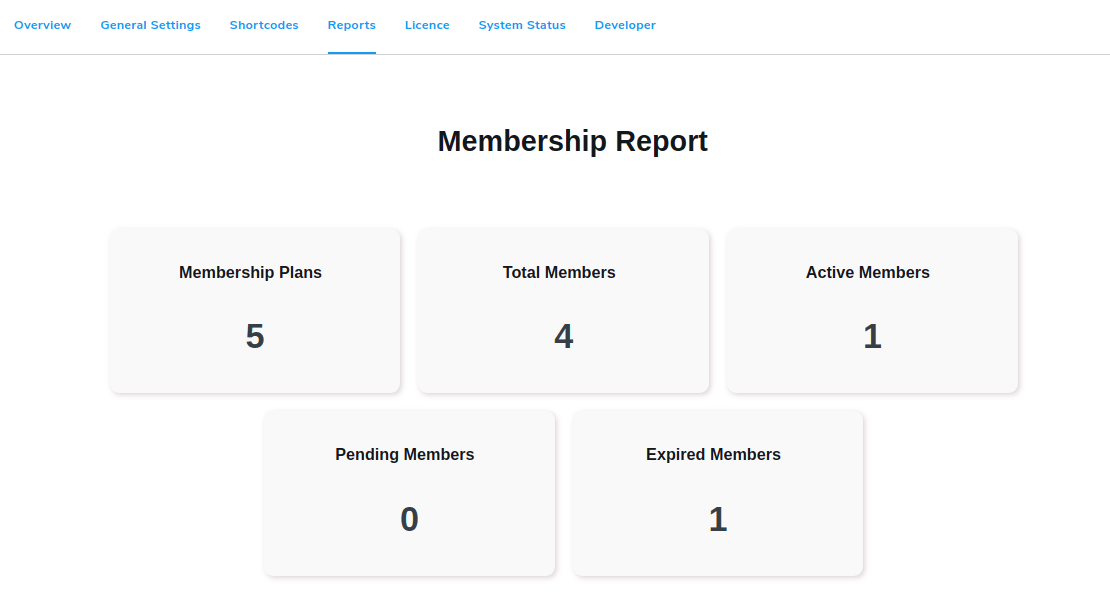
Task: Open the General Settings tab
Action: point(150,24)
